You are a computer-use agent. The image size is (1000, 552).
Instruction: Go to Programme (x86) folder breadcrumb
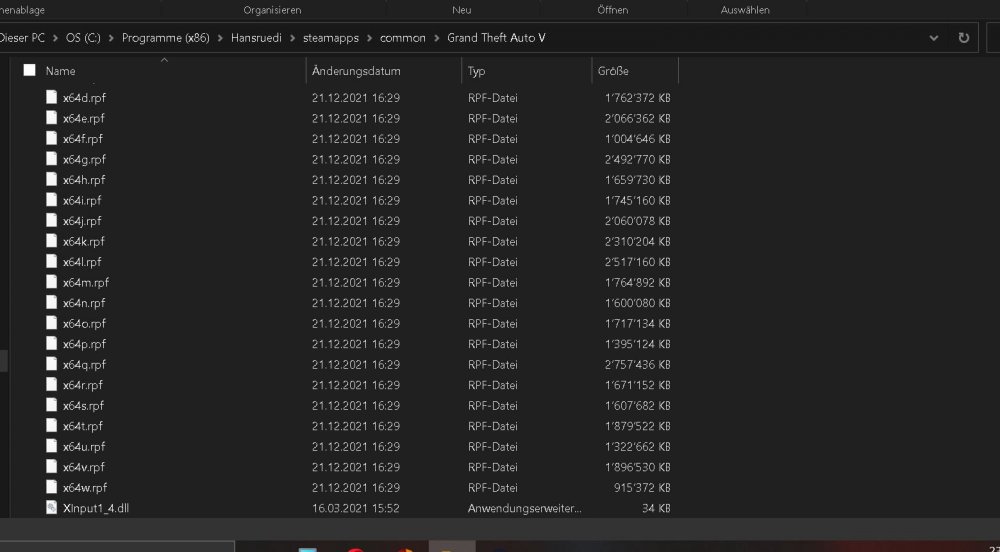click(166, 38)
